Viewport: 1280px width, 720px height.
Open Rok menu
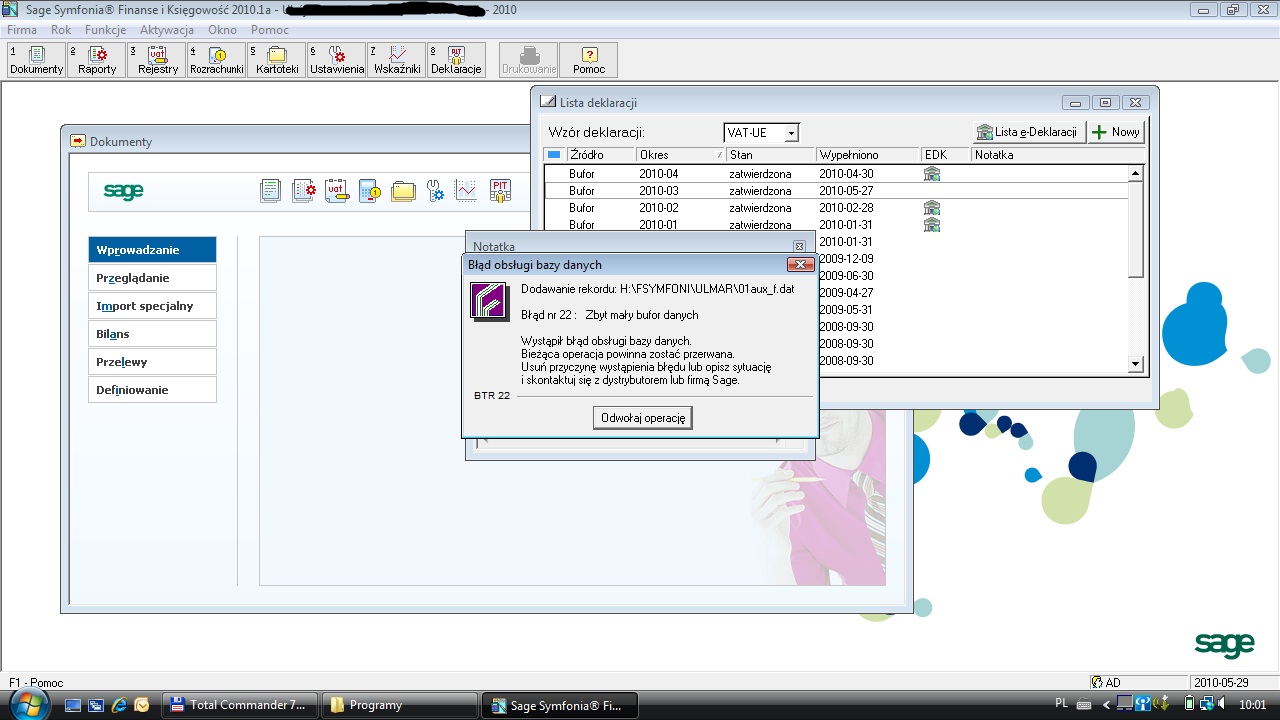click(61, 30)
